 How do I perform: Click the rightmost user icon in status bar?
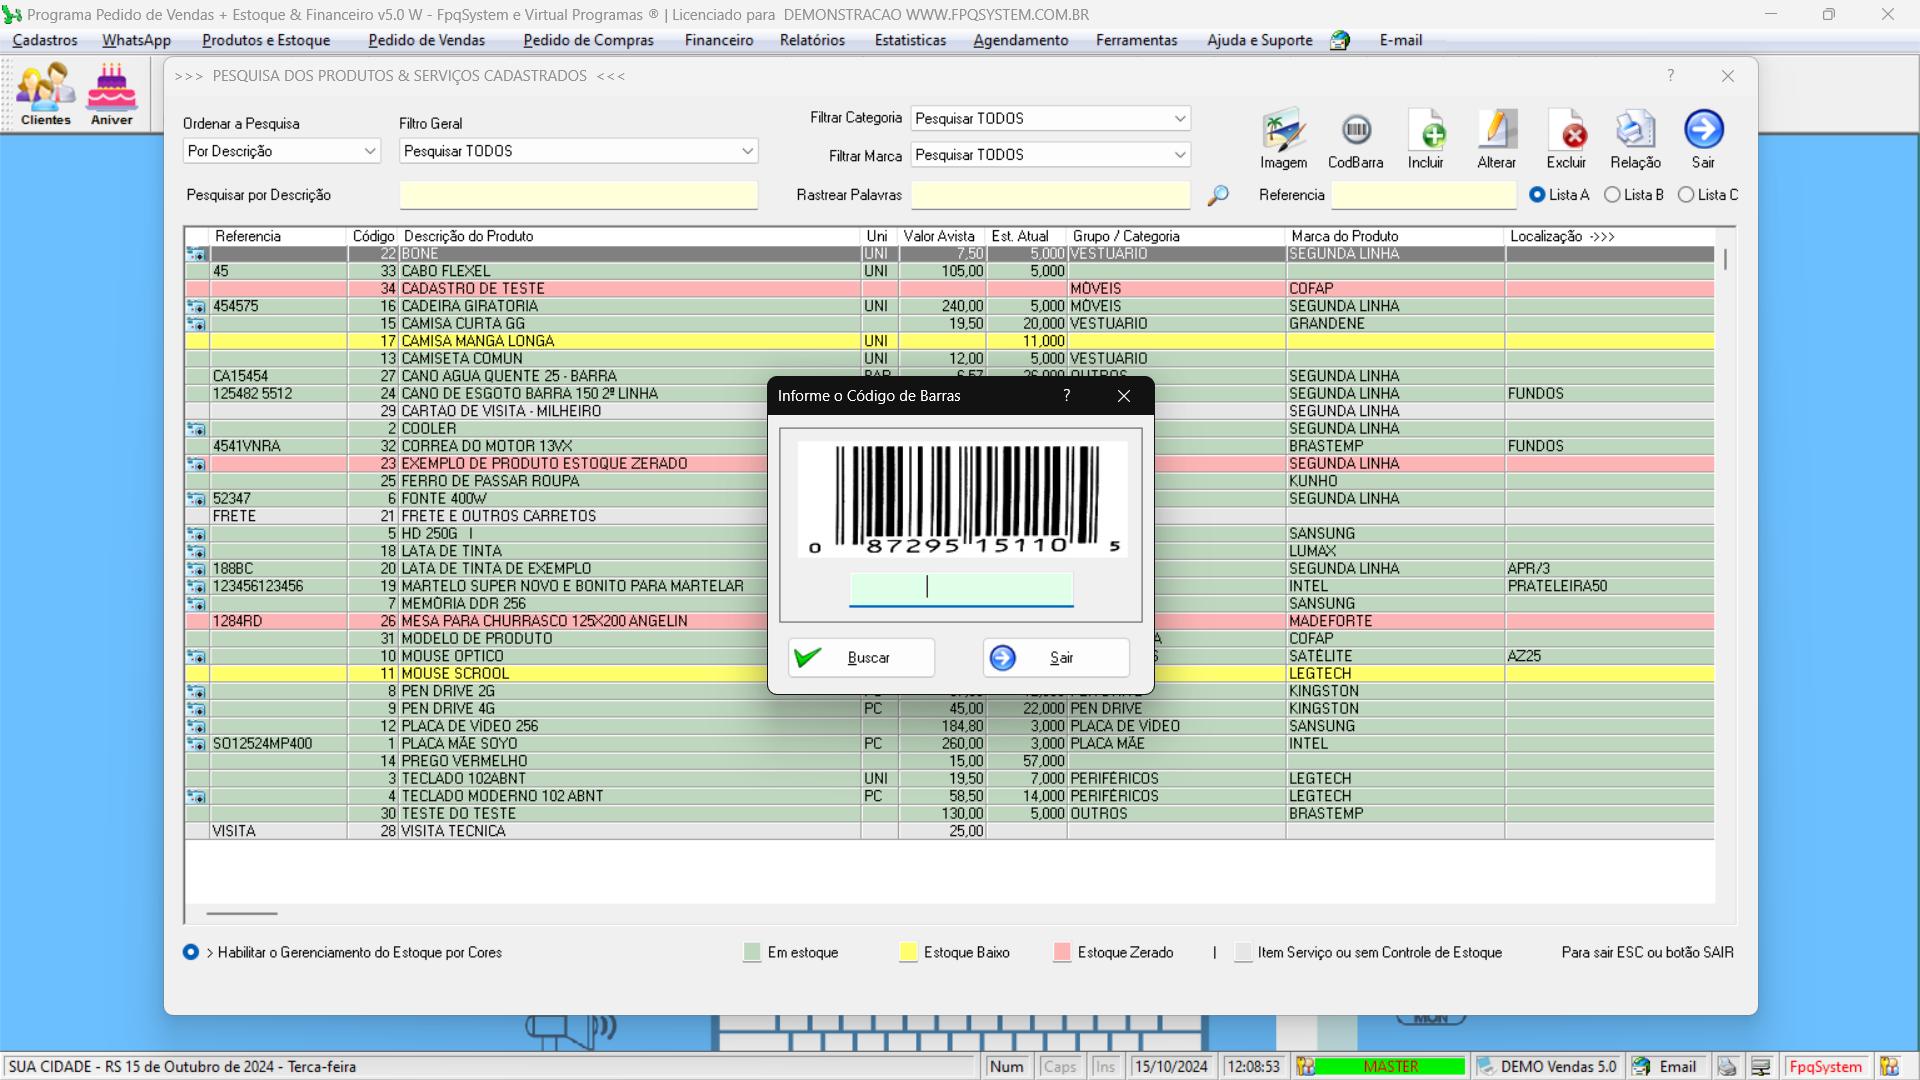click(1889, 1067)
